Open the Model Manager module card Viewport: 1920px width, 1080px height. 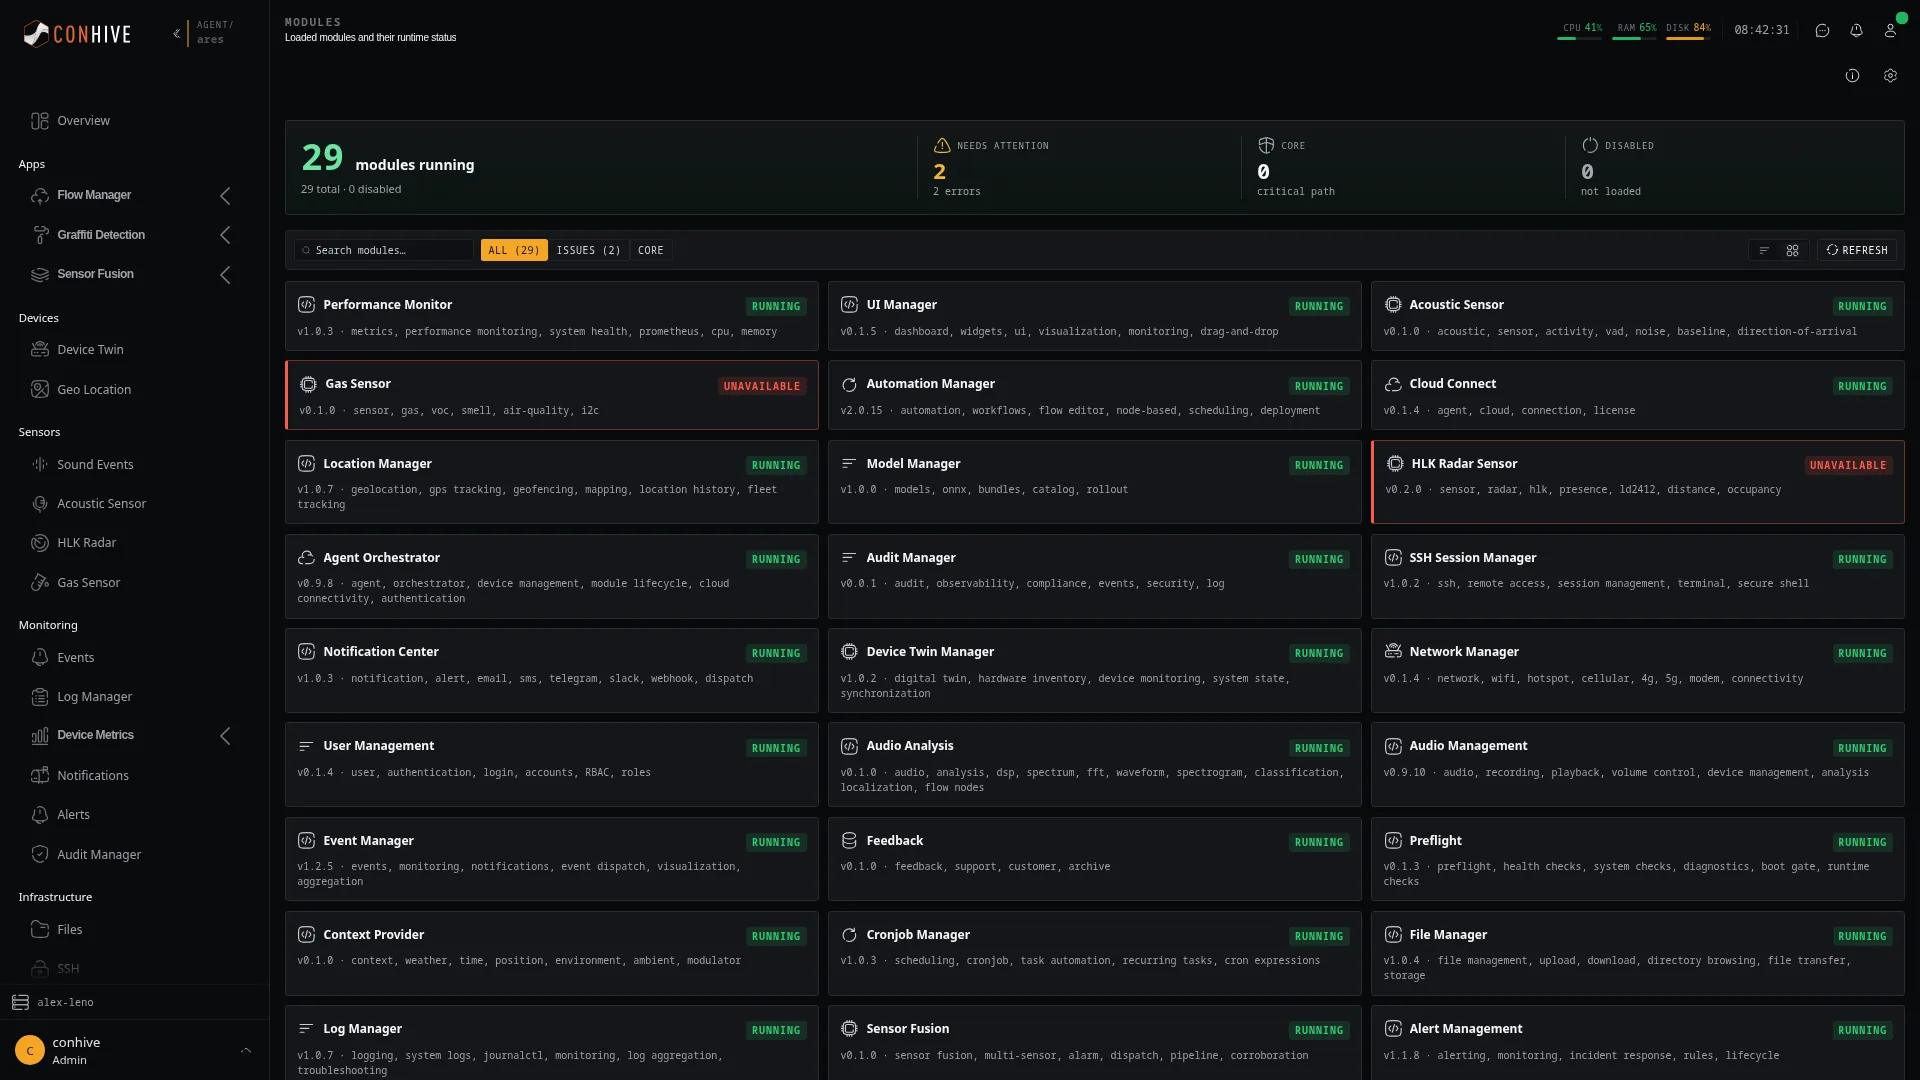(1095, 482)
